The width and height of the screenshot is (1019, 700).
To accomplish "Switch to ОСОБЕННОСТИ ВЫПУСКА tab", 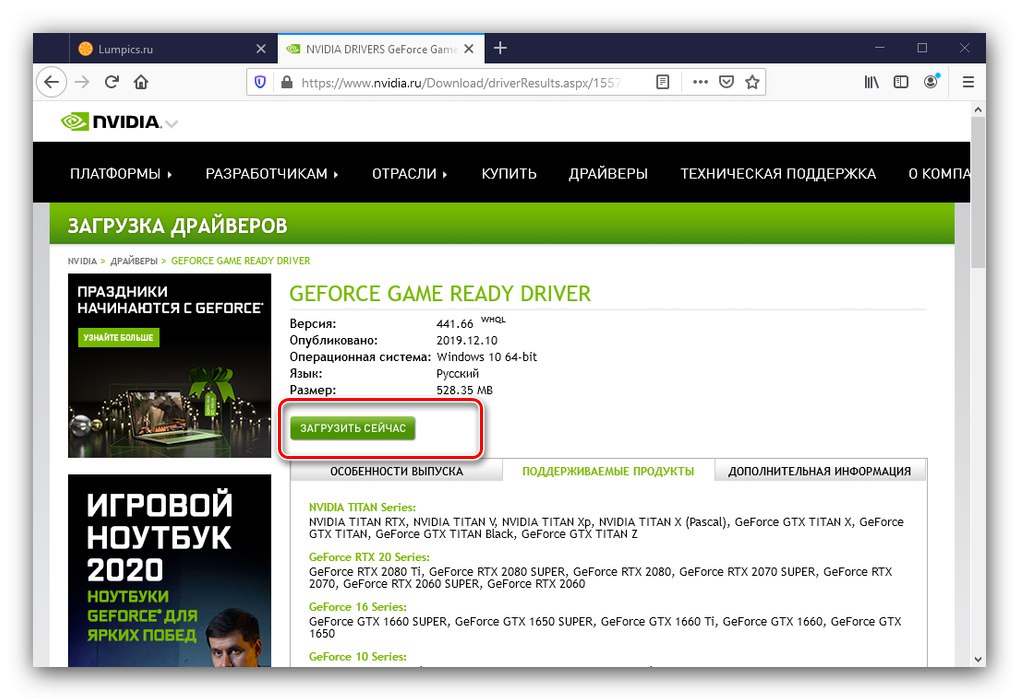I will 396,471.
